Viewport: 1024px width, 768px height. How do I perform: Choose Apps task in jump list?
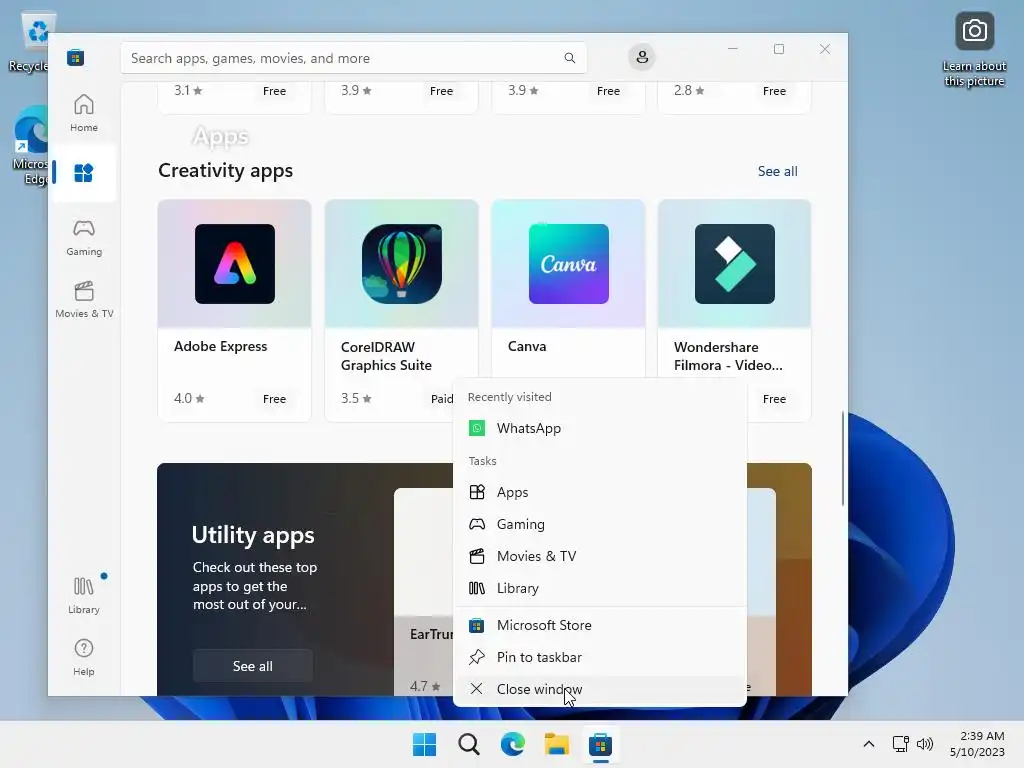(x=600, y=492)
